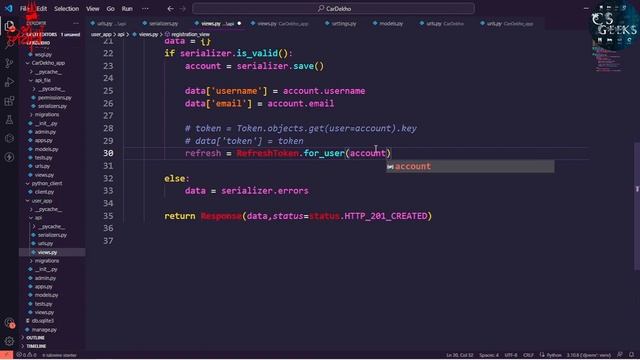
Task: Open wsgi.py in the explorer
Action: 43,54
